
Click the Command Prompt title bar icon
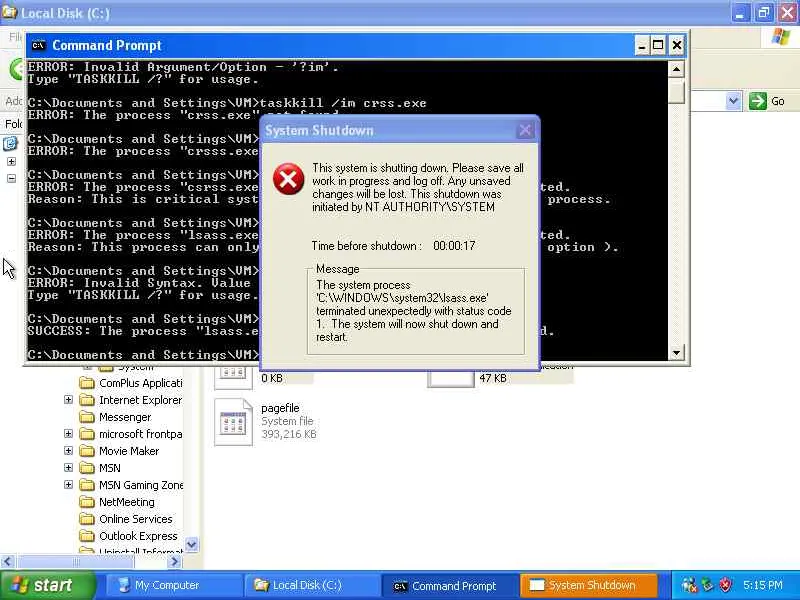[39, 45]
